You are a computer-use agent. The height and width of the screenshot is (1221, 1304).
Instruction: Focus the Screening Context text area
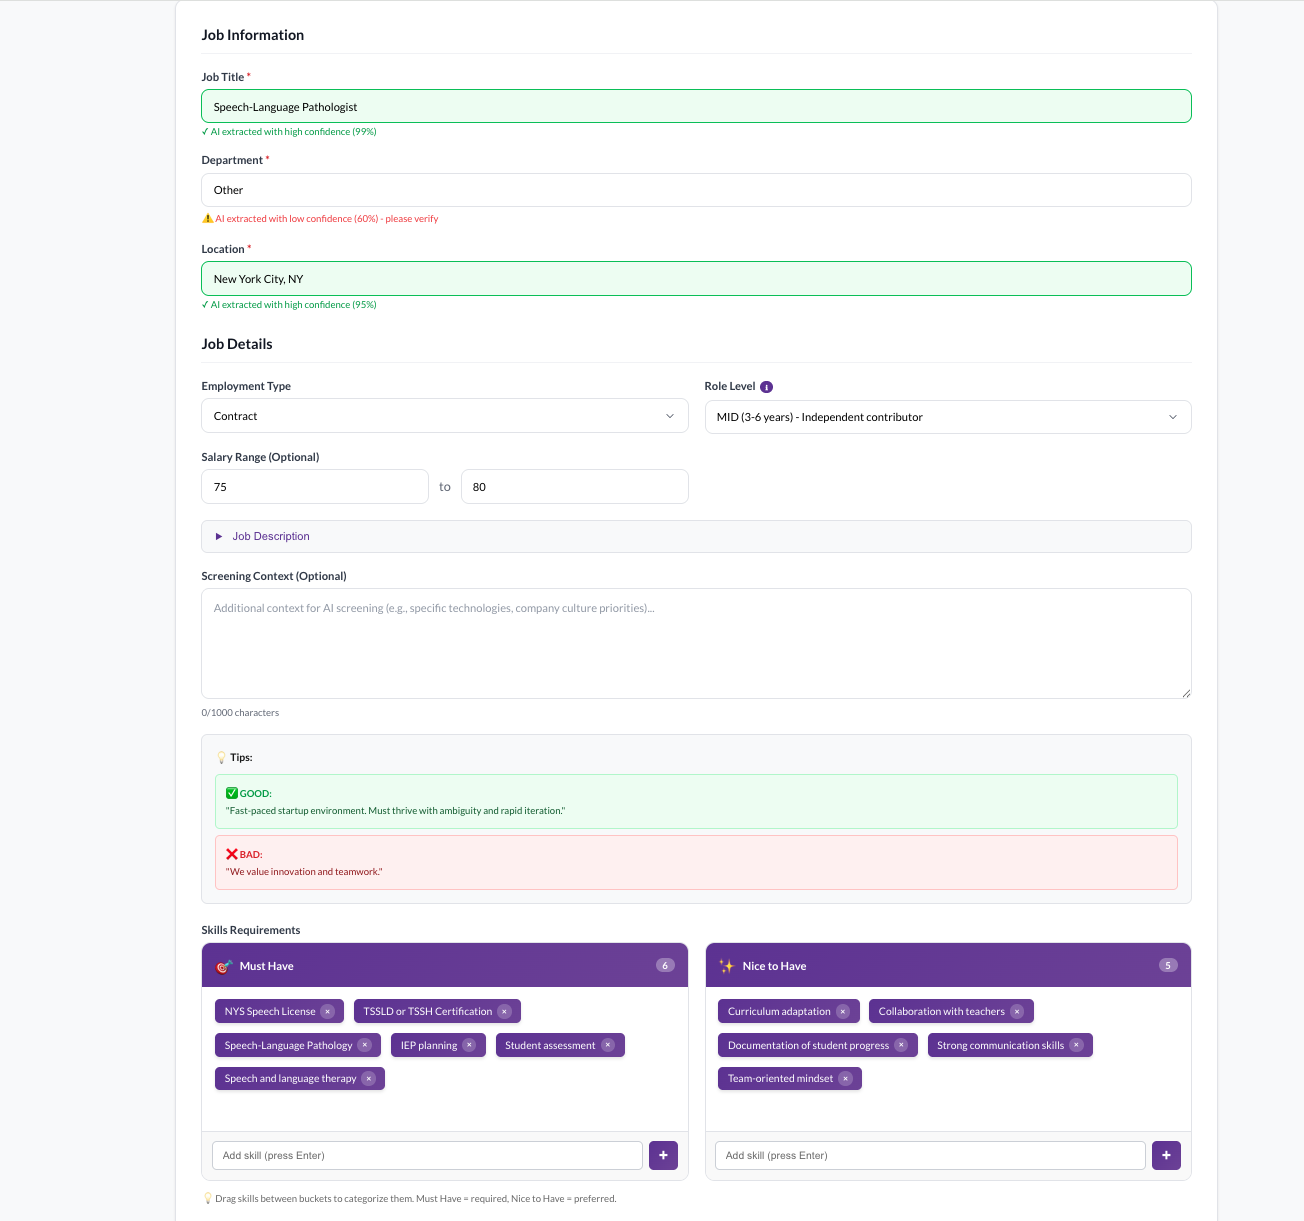697,644
